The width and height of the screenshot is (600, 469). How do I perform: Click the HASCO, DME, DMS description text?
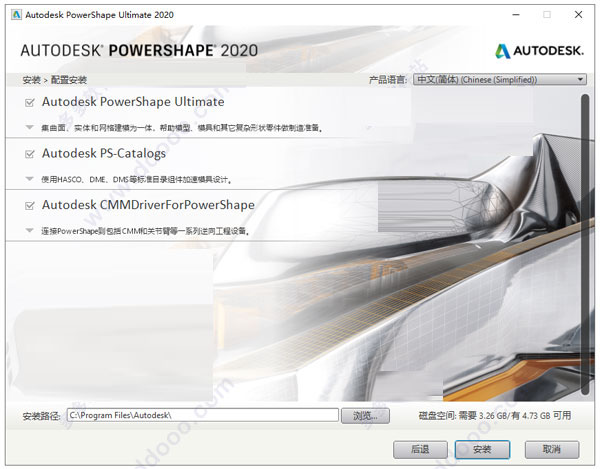tap(136, 179)
